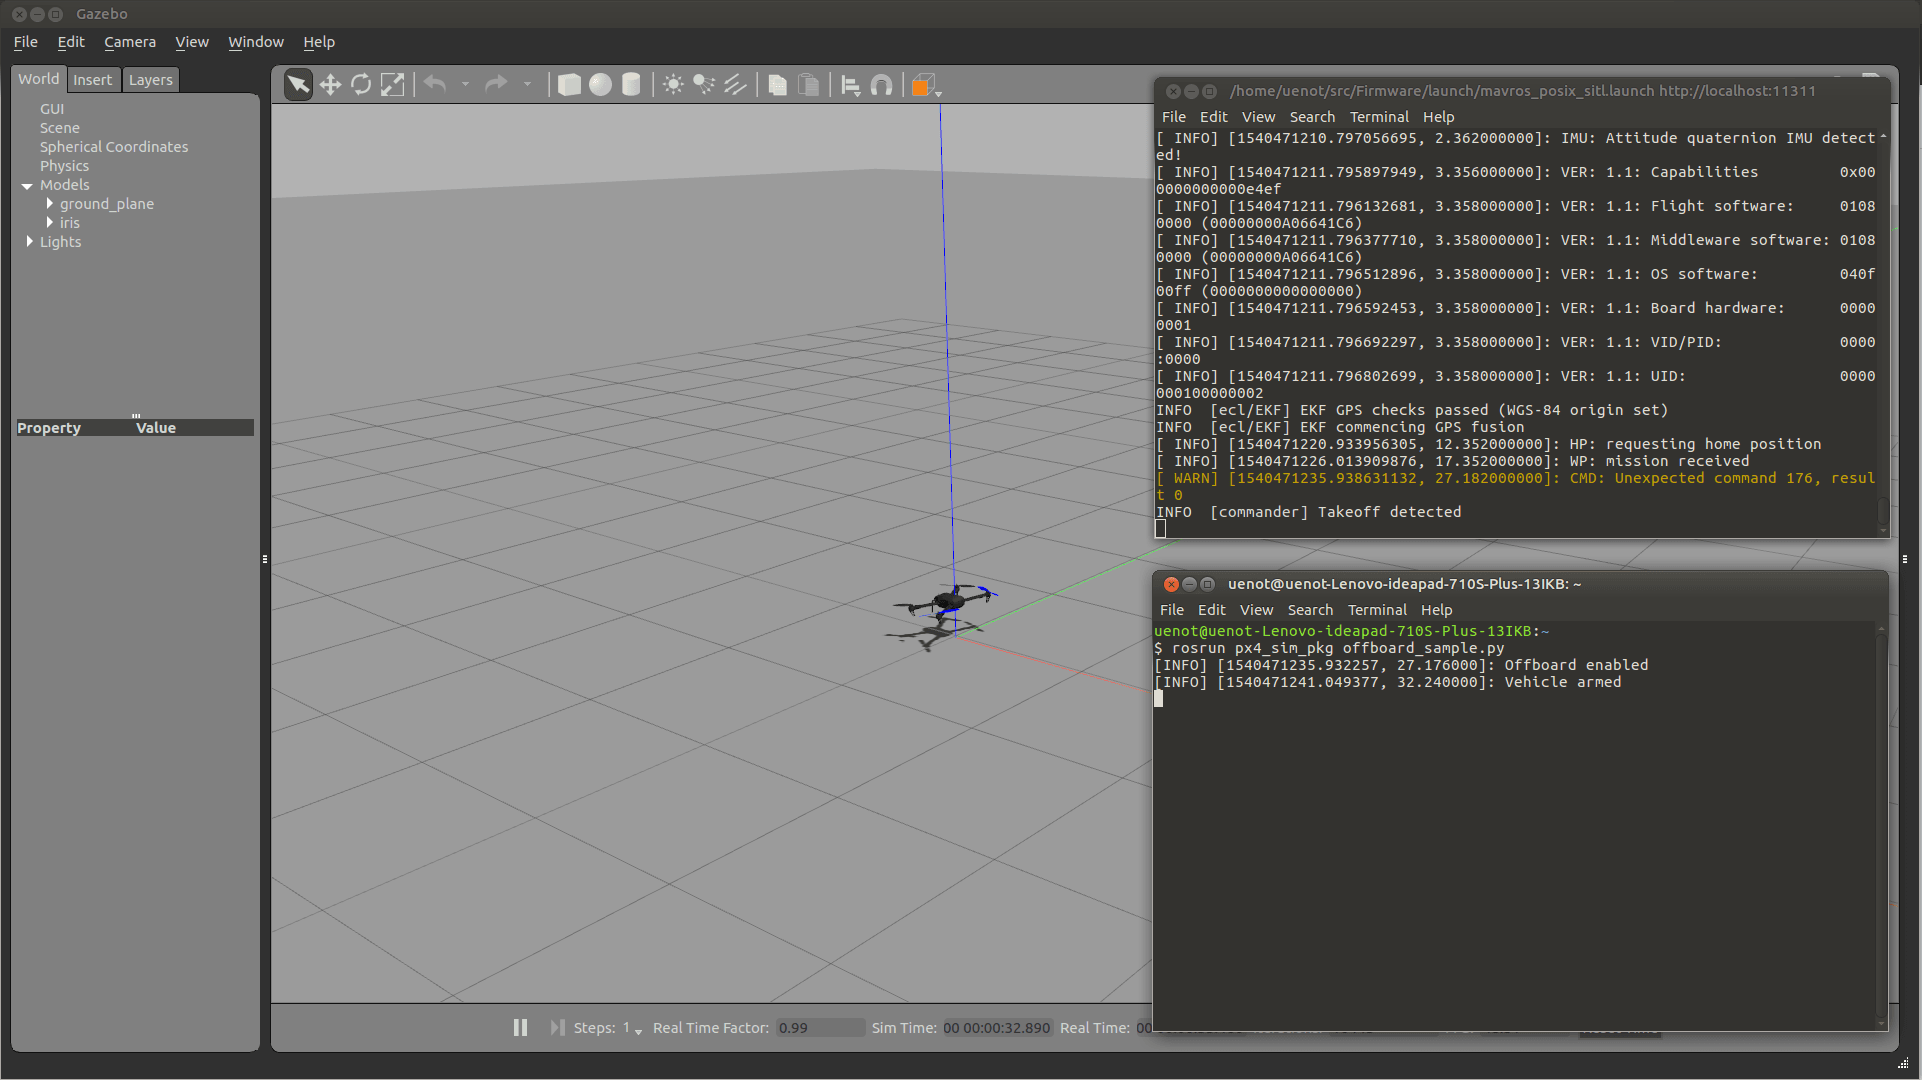Screen dimensions: 1922x1080
Task: Select the ground_plane model entry
Action: (107, 204)
